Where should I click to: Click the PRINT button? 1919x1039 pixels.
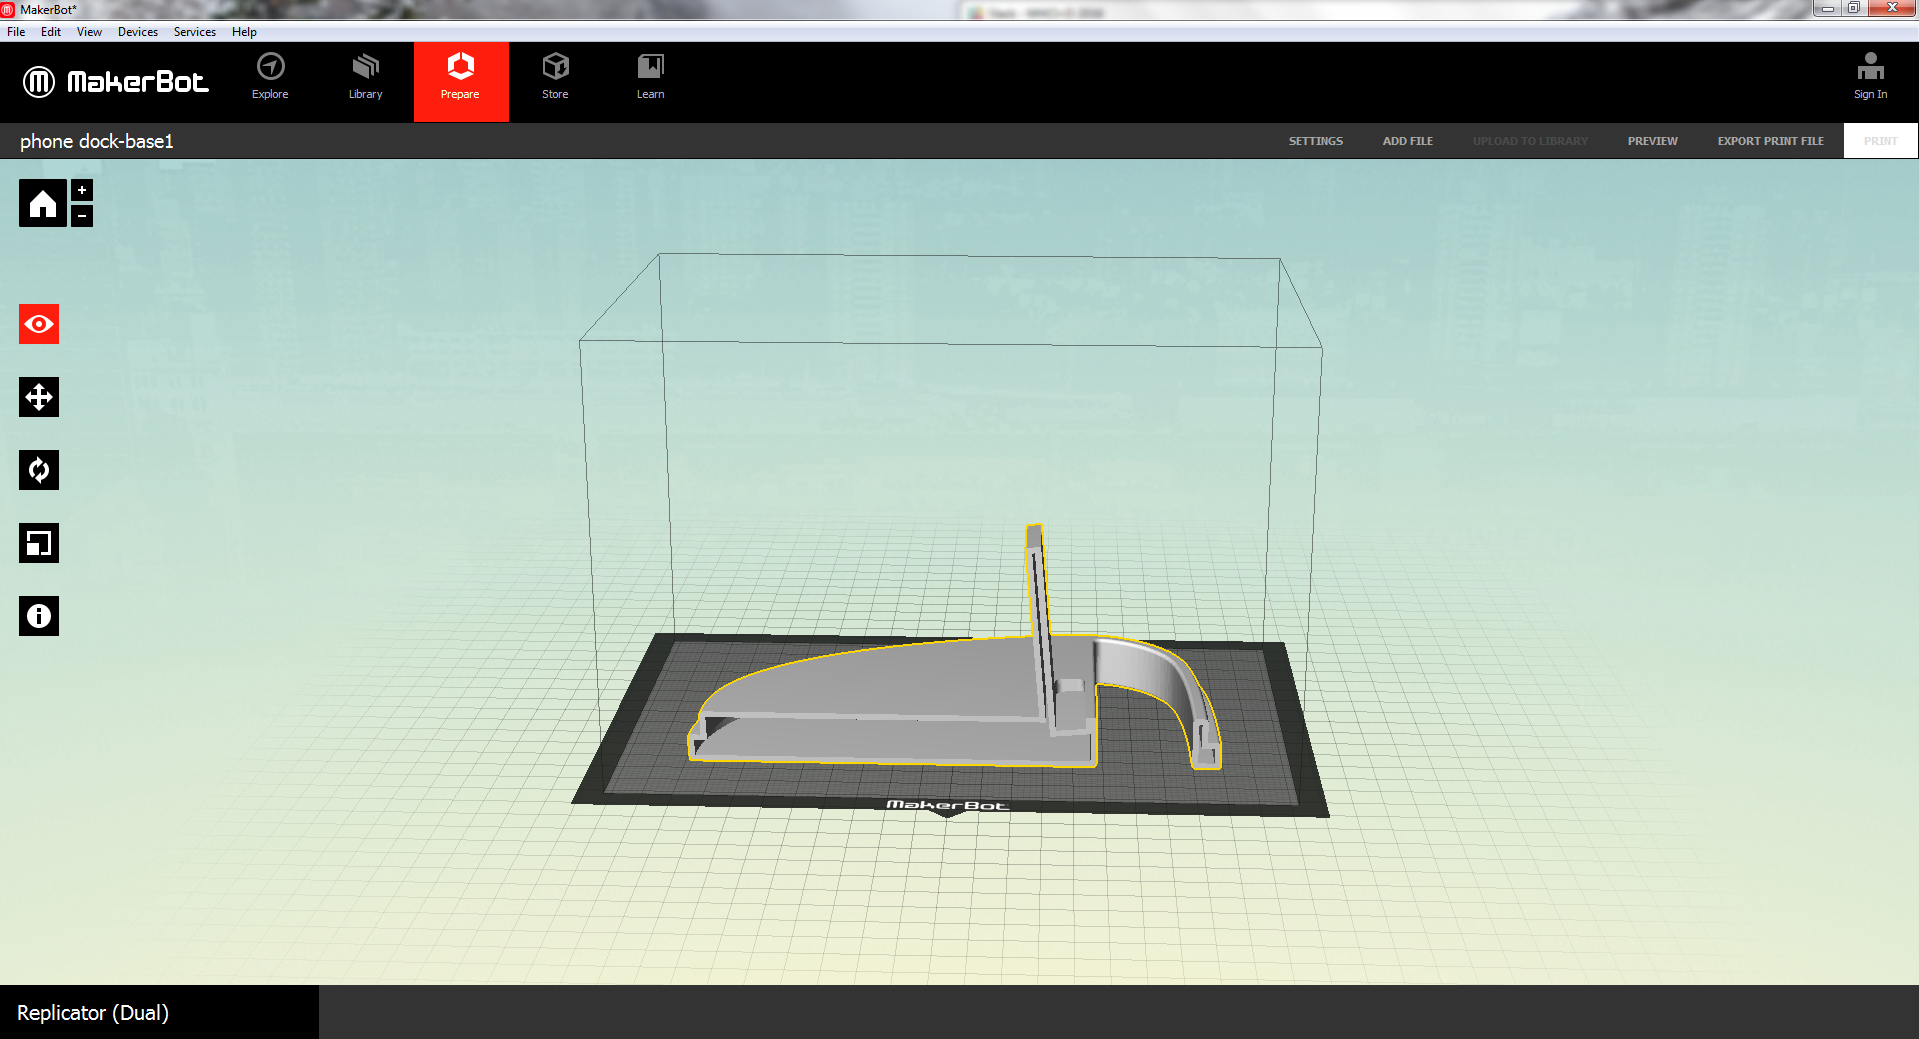(x=1880, y=141)
